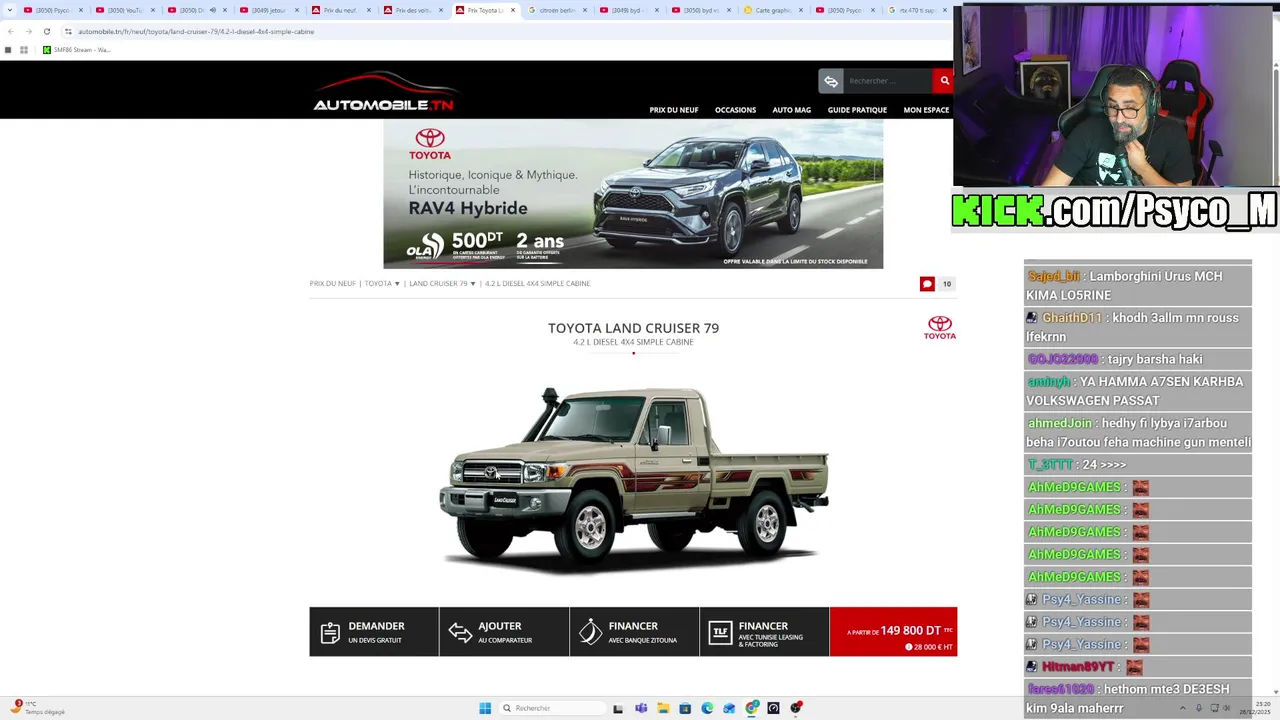Click the 4.2 L DIESEL 4X4 SIMPLE CABINE breadcrumb
This screenshot has height=720, width=1280.
(537, 284)
